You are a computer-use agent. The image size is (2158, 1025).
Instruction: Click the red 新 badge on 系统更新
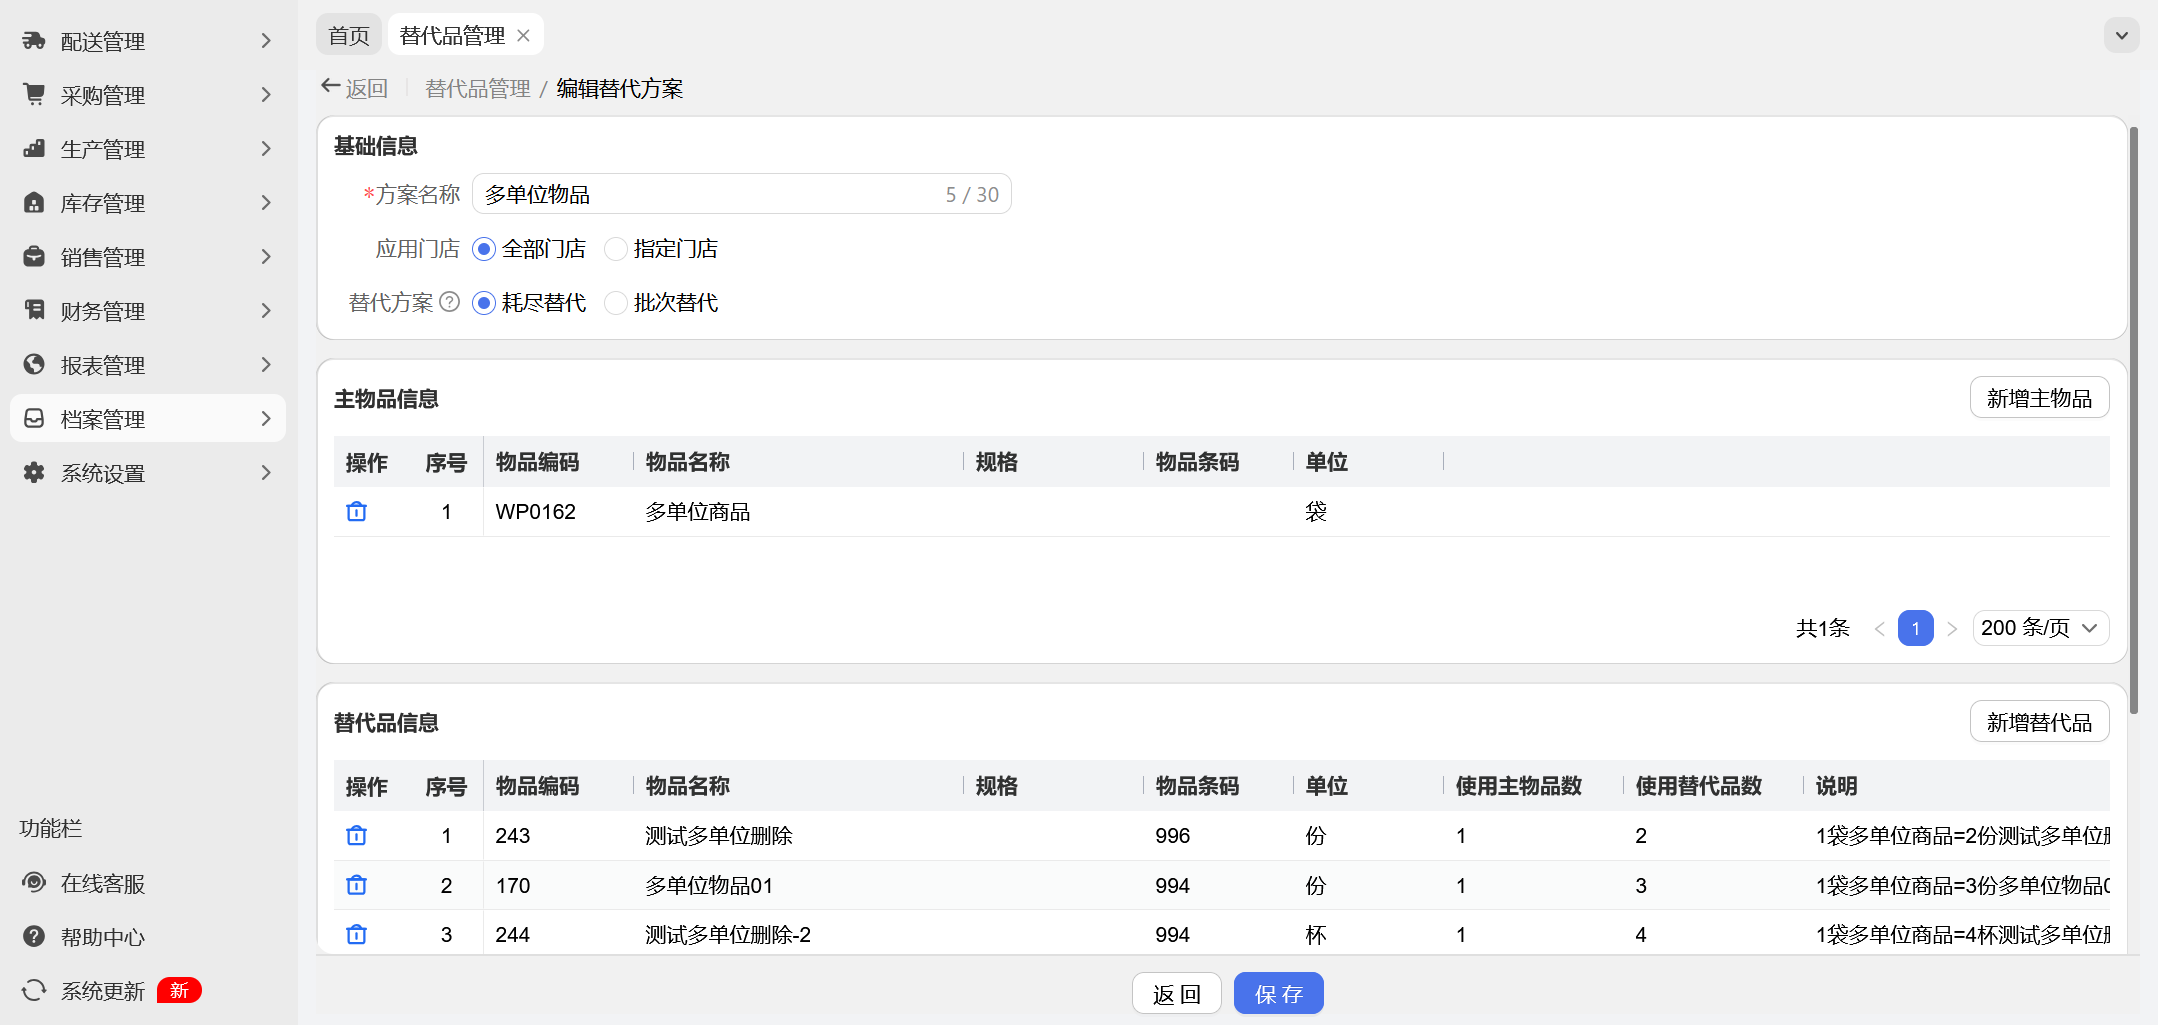(x=179, y=990)
